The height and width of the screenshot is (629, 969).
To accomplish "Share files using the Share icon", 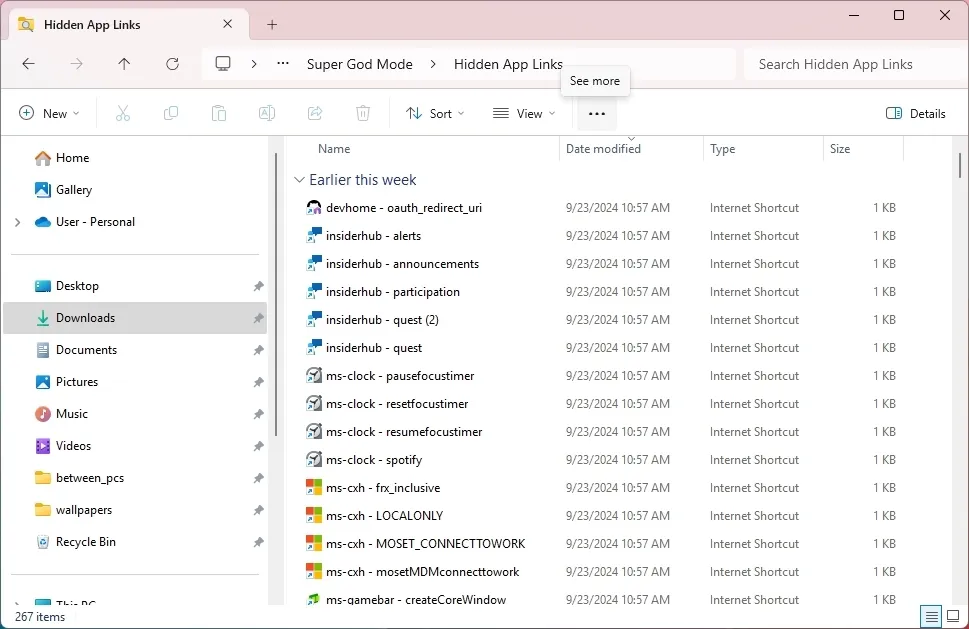I will point(314,113).
